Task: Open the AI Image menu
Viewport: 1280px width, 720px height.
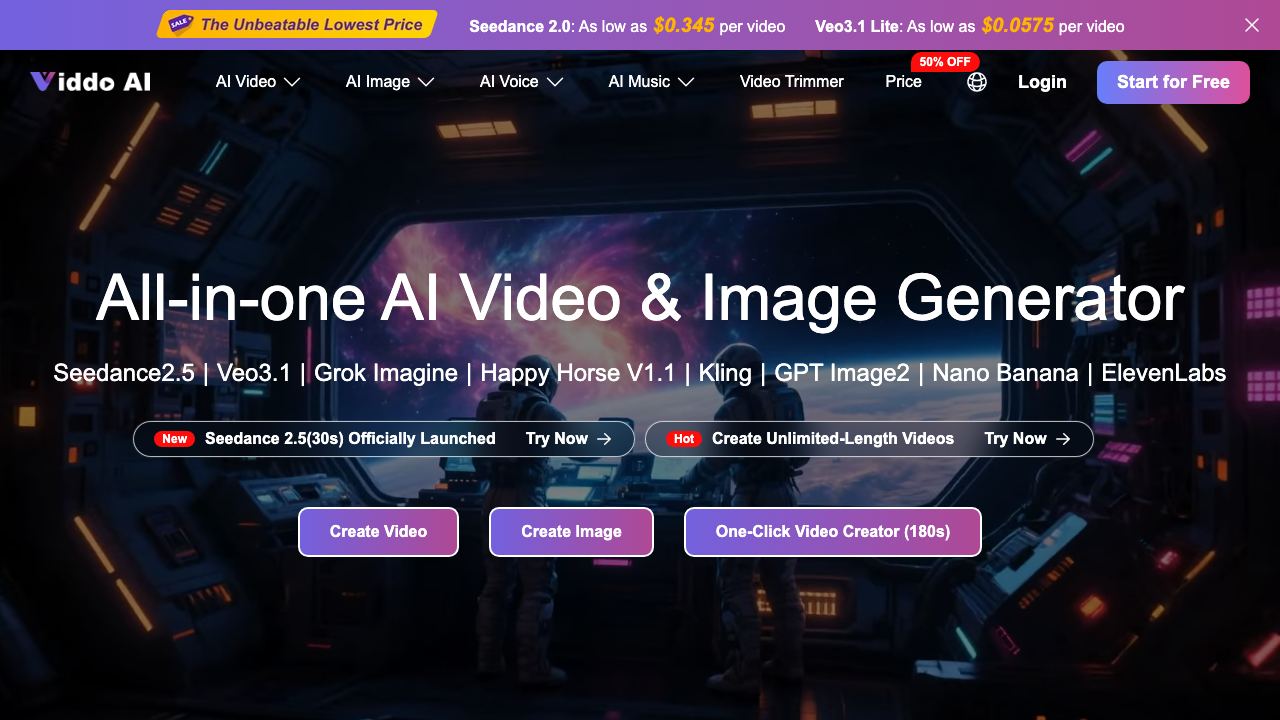Action: (390, 82)
